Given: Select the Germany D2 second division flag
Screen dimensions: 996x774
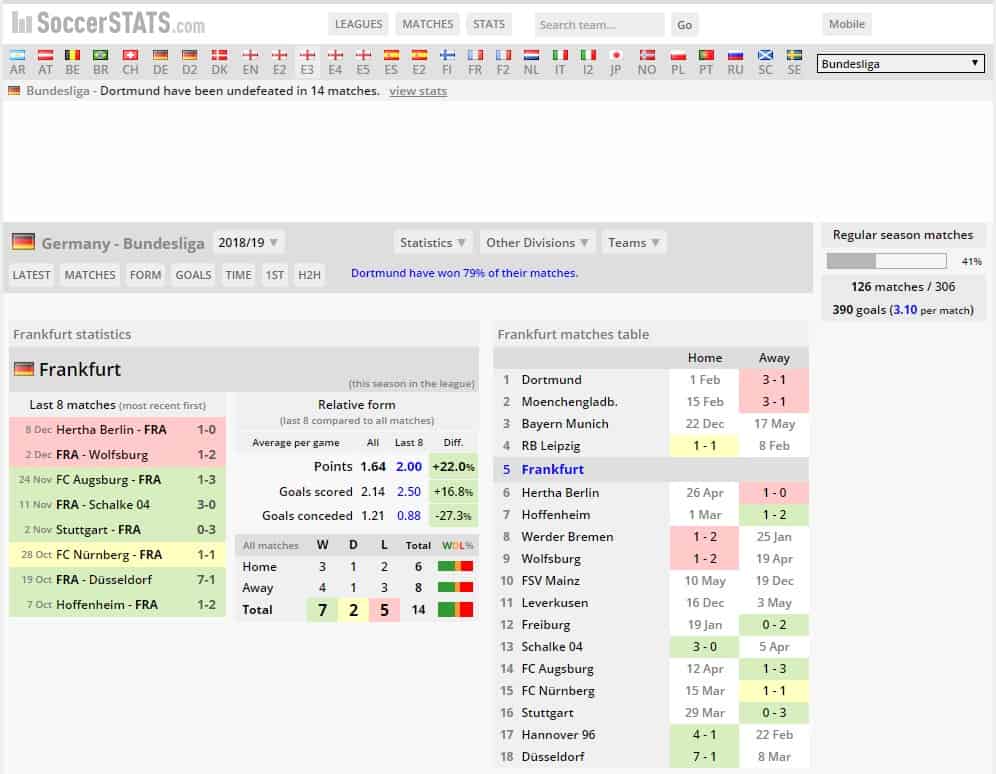Looking at the screenshot, I should pyautogui.click(x=189, y=55).
